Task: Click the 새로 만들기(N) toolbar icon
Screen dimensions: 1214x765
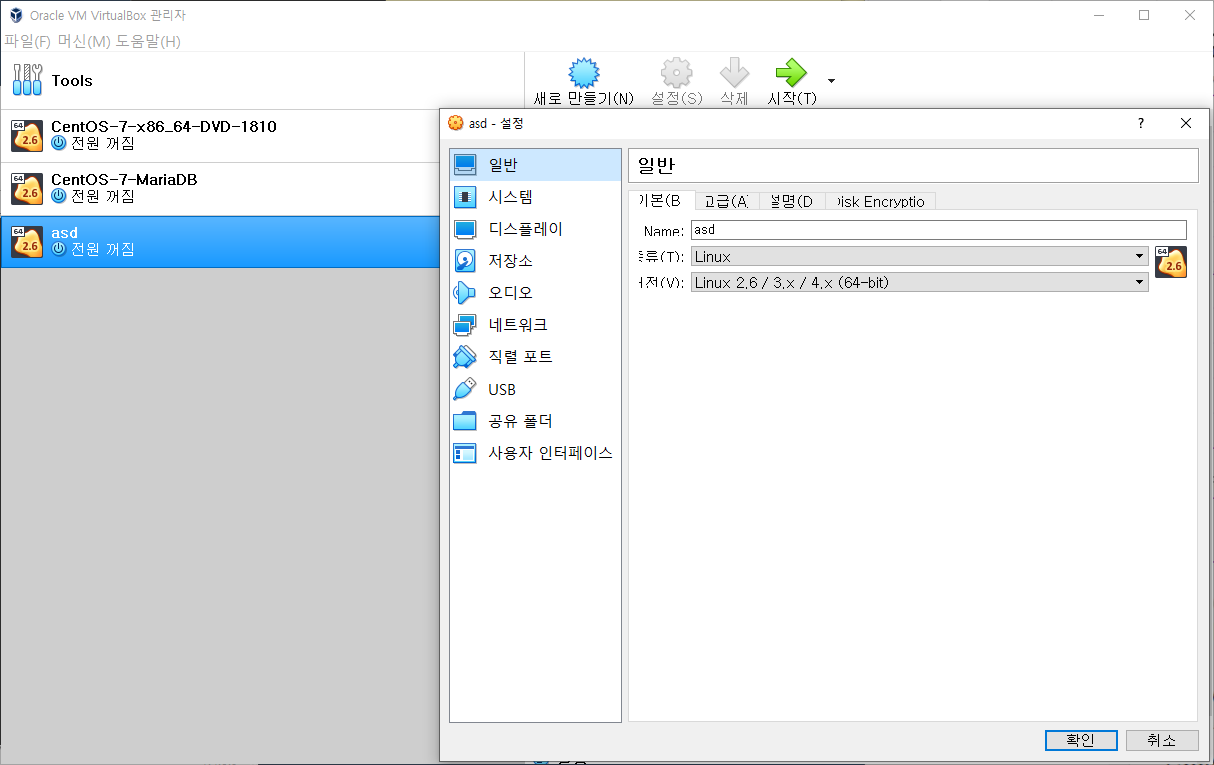Action: [x=583, y=73]
